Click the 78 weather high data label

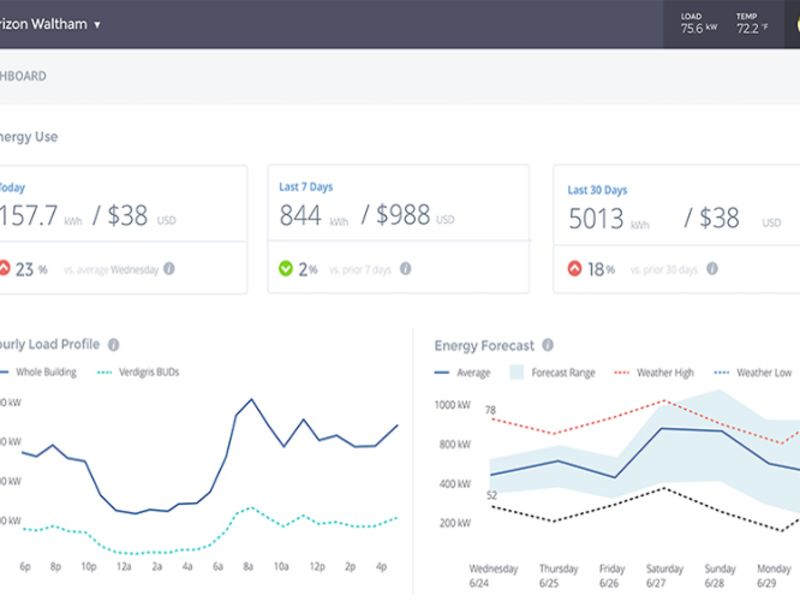(x=490, y=410)
